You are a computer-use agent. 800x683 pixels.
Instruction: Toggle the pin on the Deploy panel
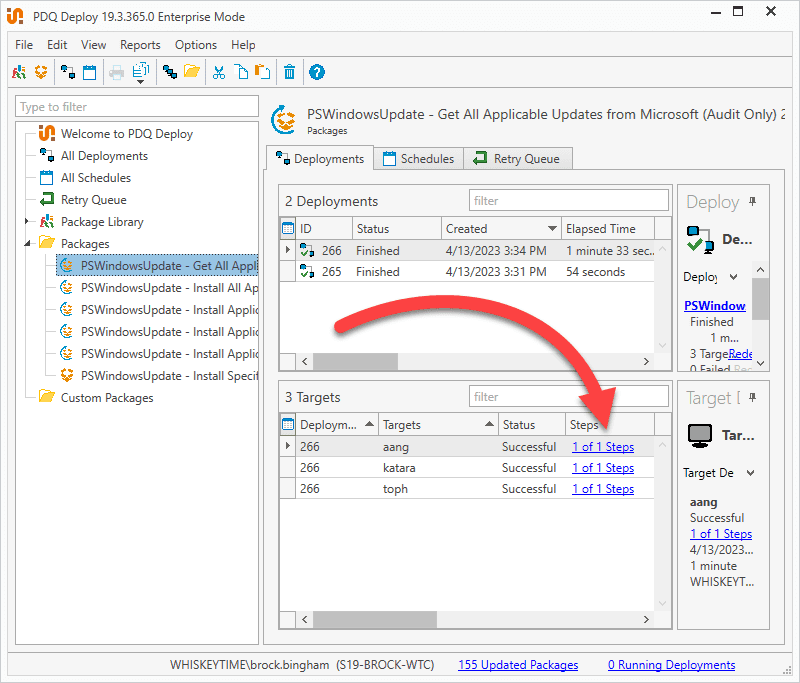click(x=753, y=200)
